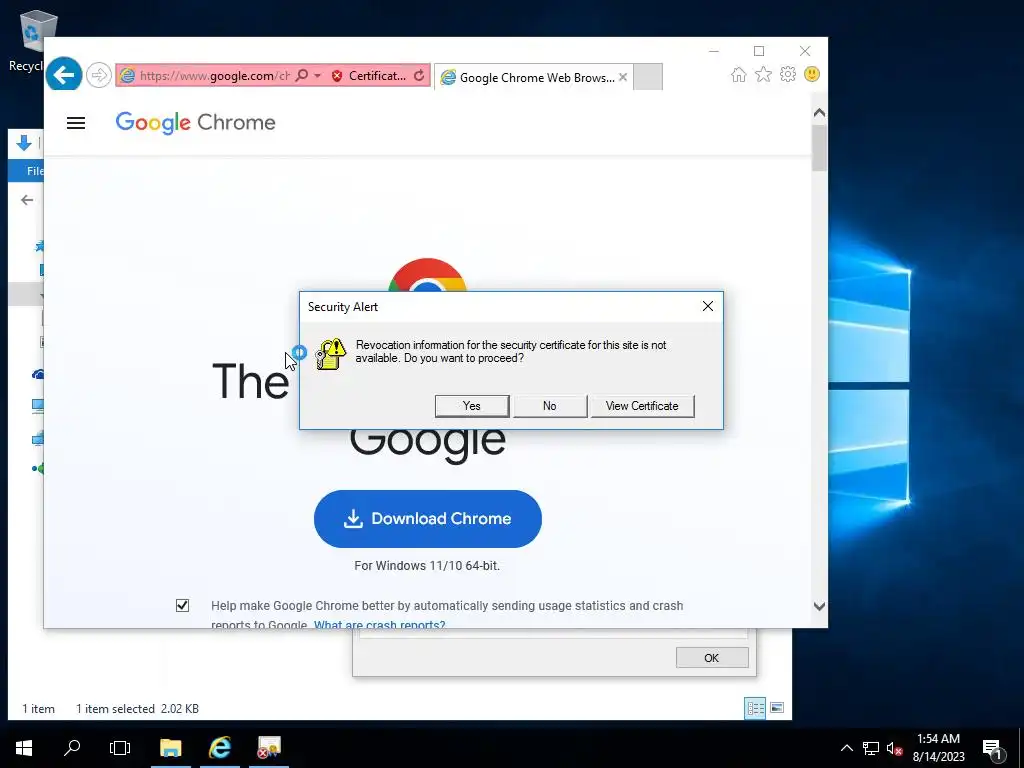The image size is (1024, 768).
Task: Click the vertical scrollbar thumb
Action: [819, 148]
